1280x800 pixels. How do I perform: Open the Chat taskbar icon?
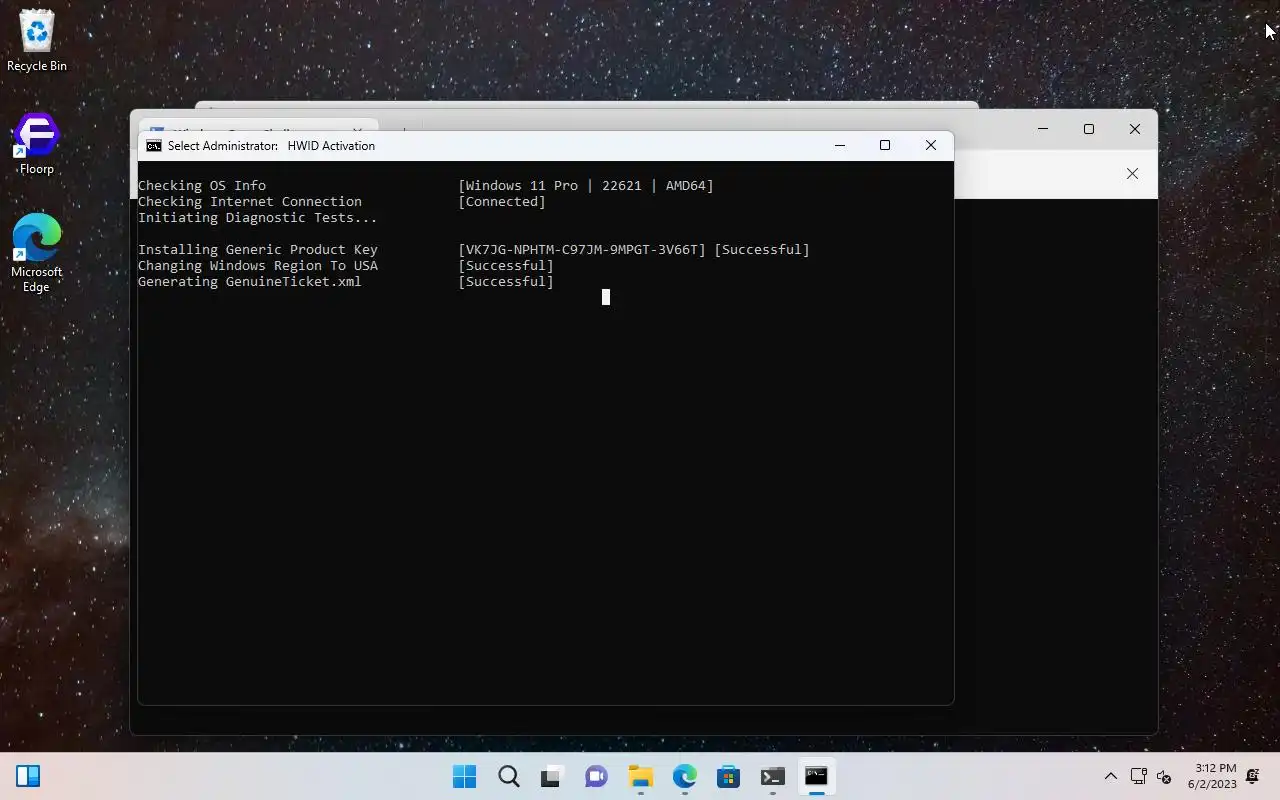(596, 776)
